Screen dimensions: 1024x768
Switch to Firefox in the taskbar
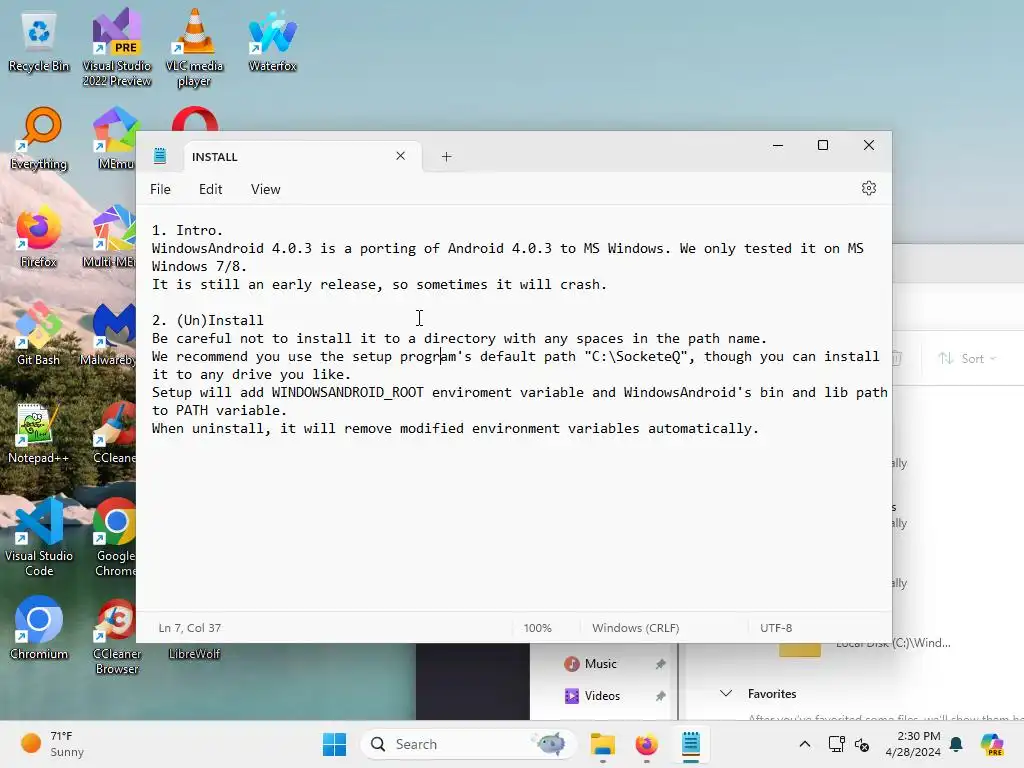[x=647, y=744]
